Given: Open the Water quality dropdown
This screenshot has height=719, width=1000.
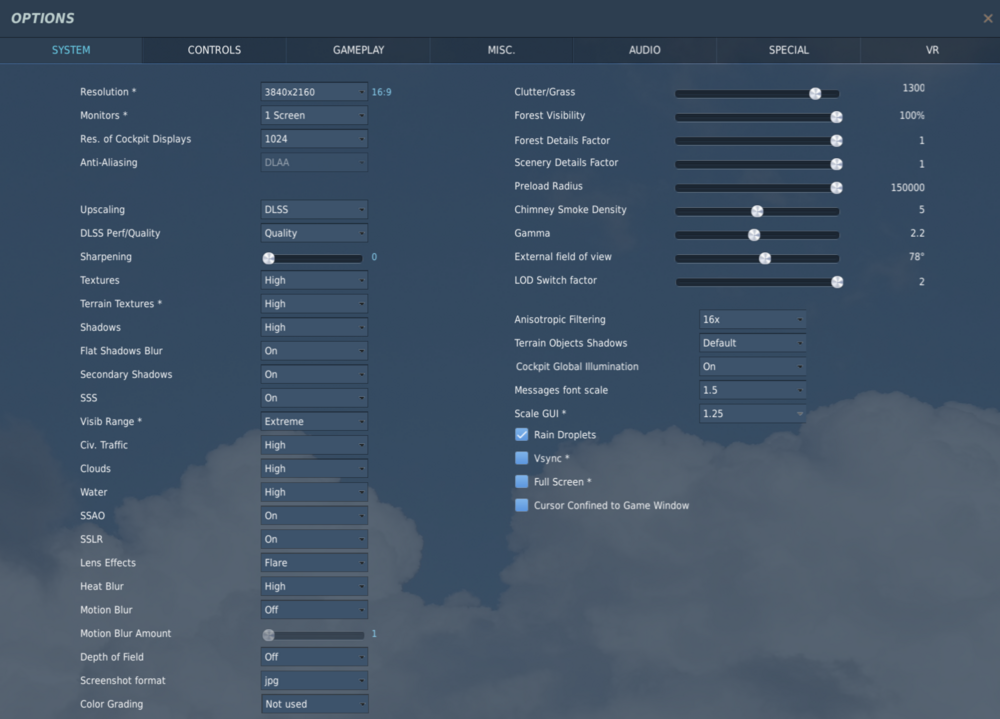Looking at the screenshot, I should click(314, 493).
